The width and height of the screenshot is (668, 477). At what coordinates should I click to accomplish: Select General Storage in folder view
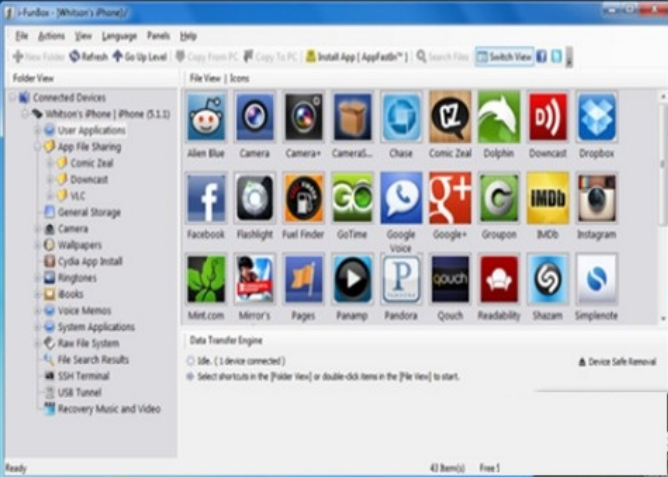[x=83, y=212]
